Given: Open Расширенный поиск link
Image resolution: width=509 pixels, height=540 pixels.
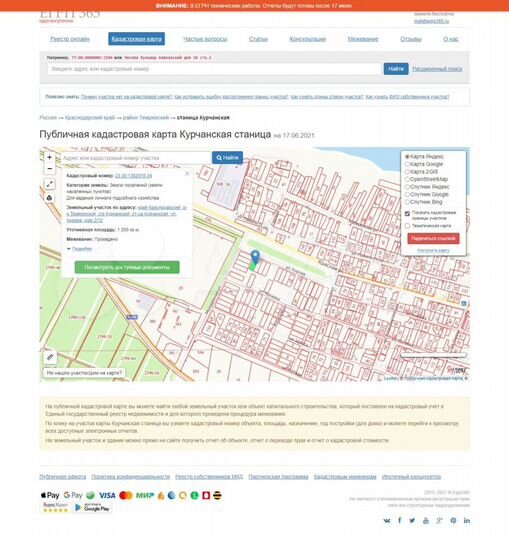Looking at the screenshot, I should tap(437, 69).
